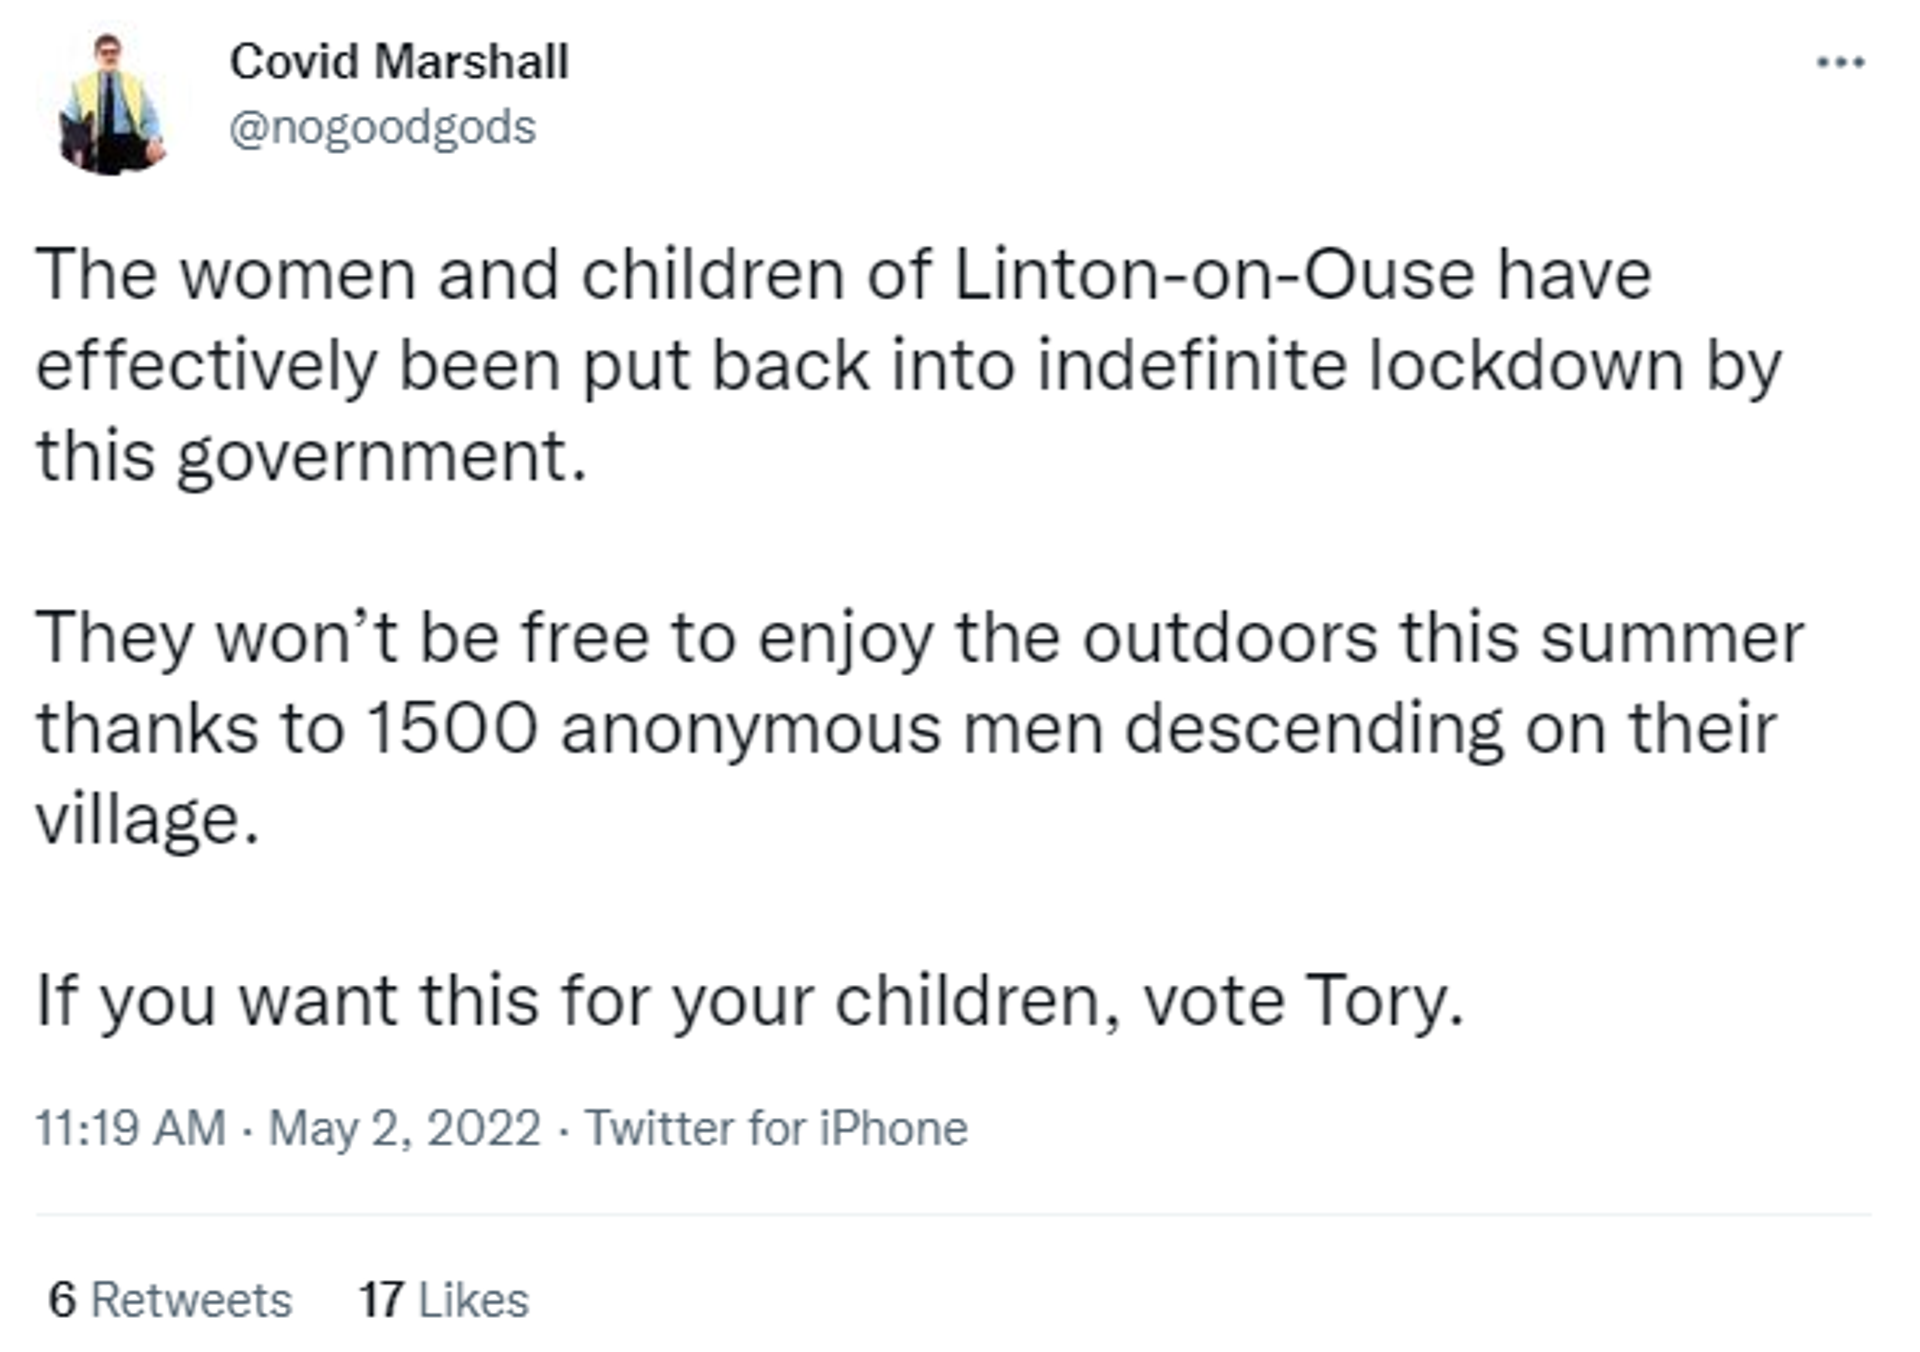This screenshot has width=1920, height=1352.
Task: Open the Covid Marshall display name link
Action: [x=399, y=62]
